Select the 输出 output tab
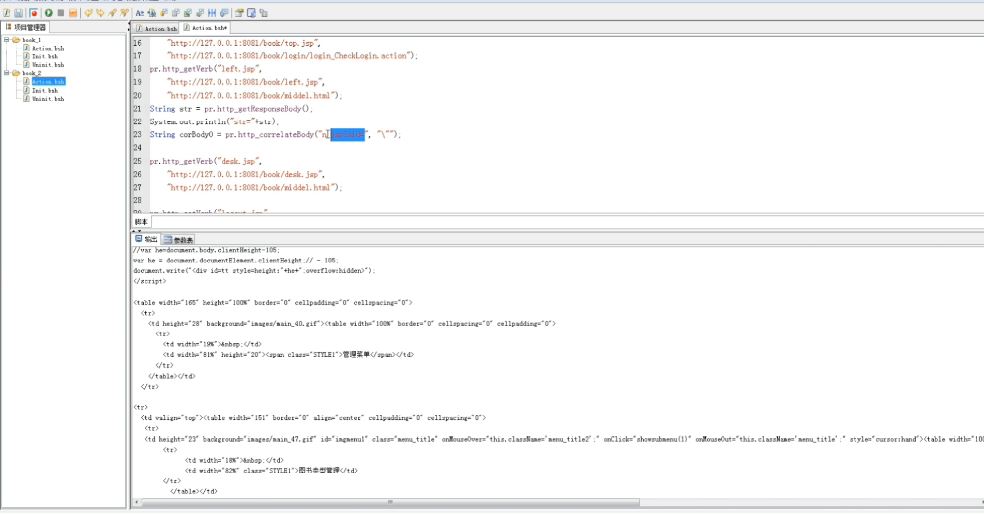The image size is (984, 514). pos(147,240)
